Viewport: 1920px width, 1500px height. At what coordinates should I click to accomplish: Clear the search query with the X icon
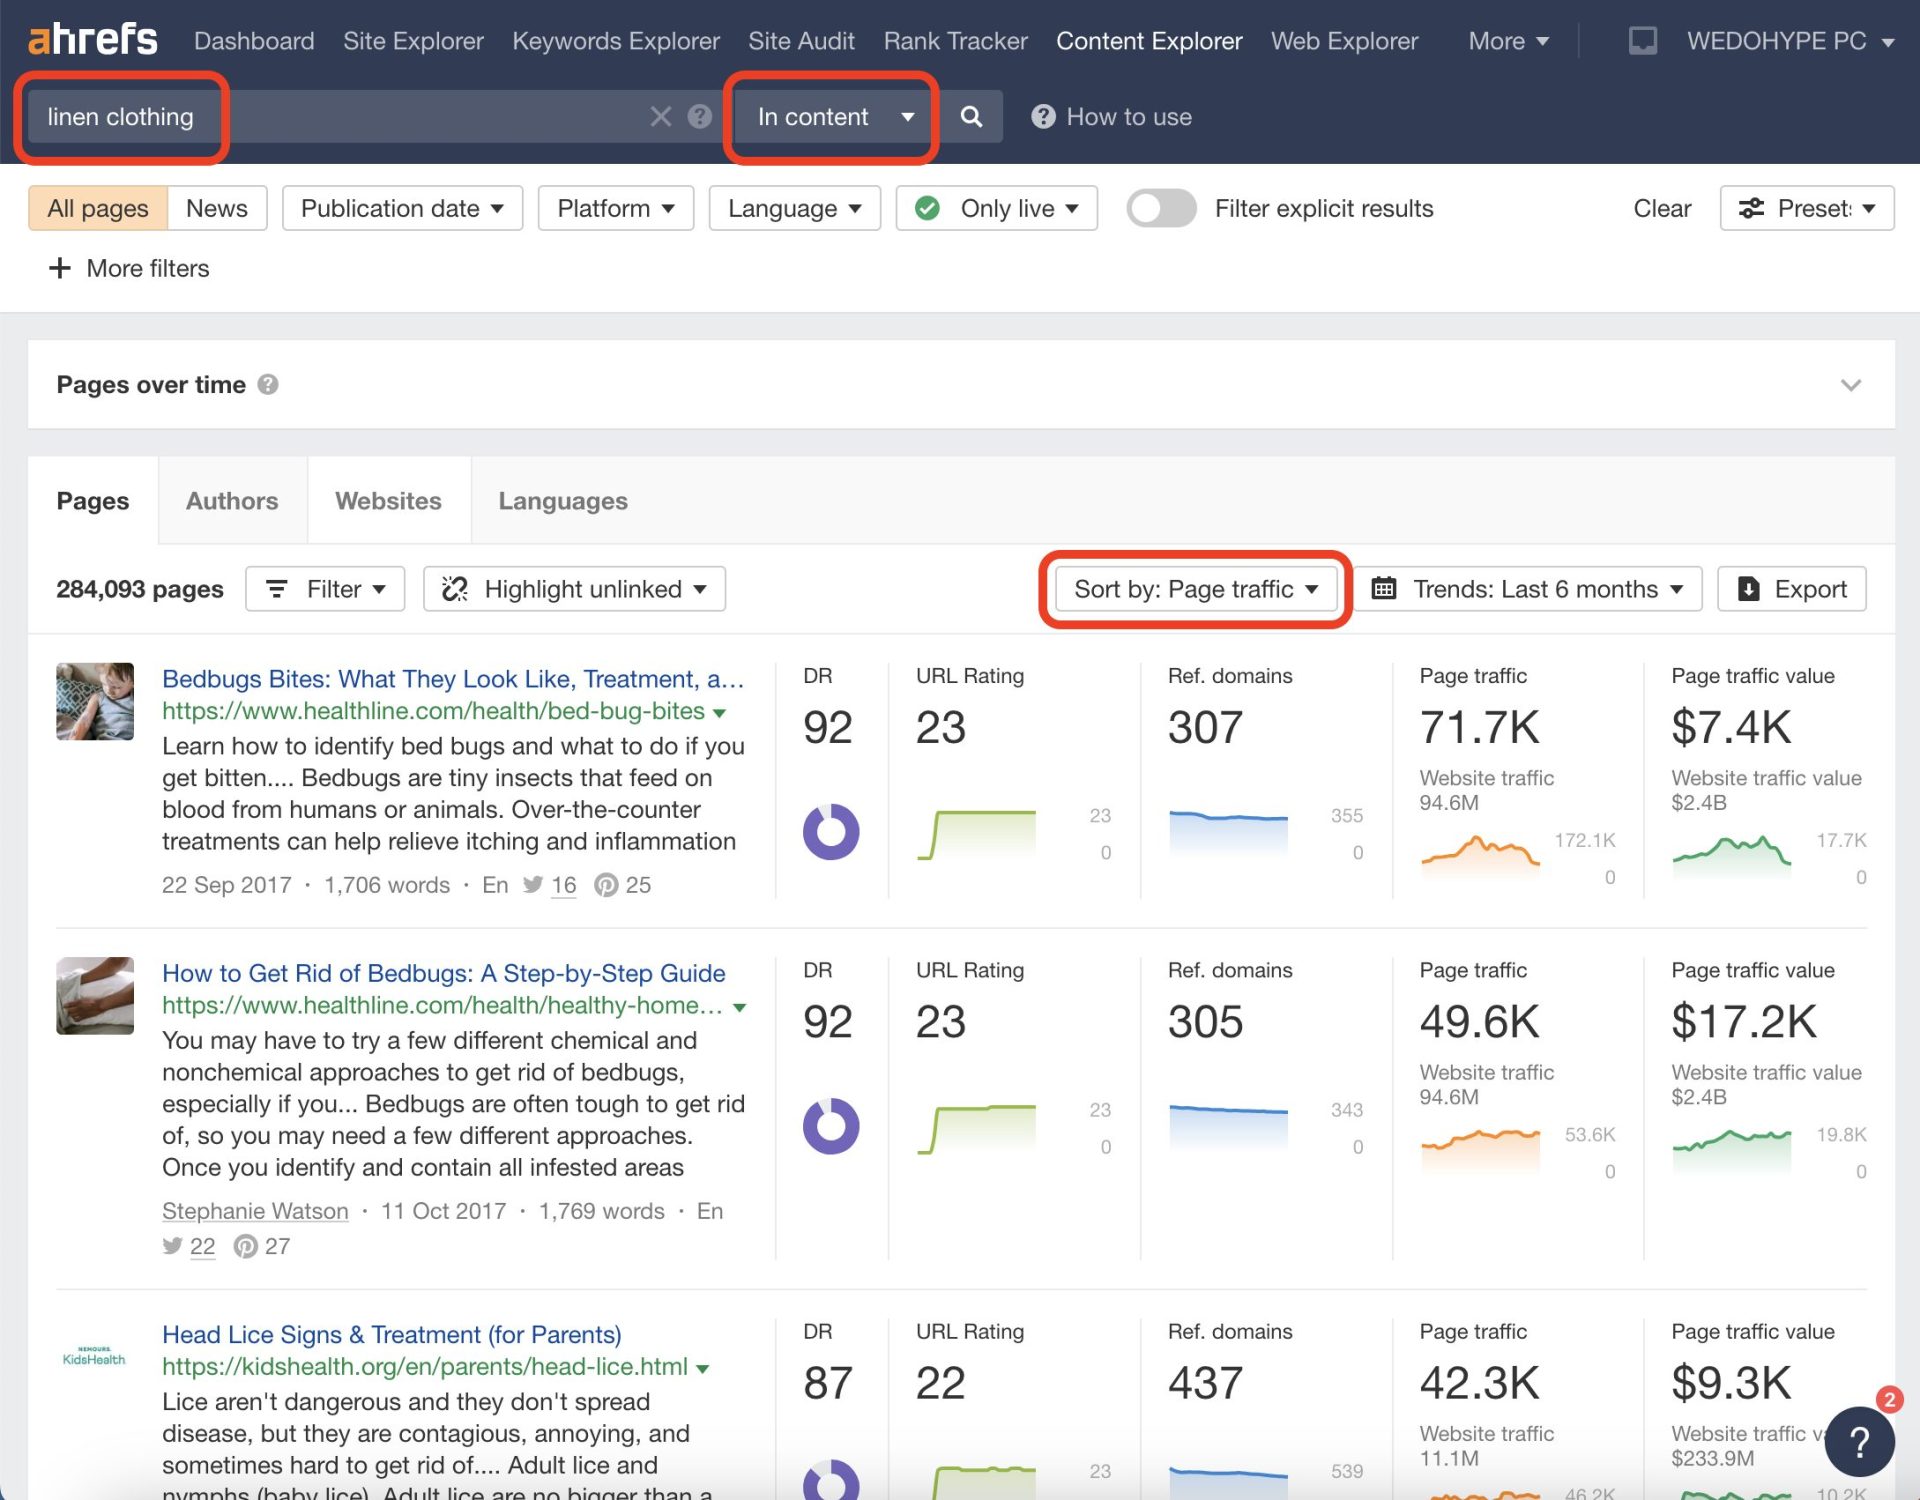(660, 117)
